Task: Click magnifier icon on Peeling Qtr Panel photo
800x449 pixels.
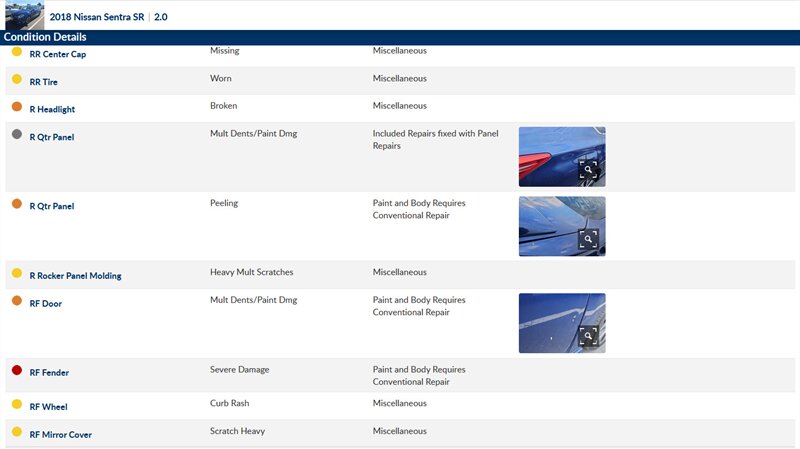Action: [588, 239]
